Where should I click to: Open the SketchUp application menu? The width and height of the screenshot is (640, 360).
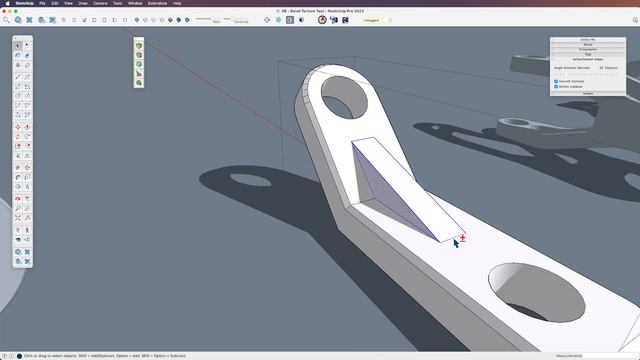click(x=24, y=3)
